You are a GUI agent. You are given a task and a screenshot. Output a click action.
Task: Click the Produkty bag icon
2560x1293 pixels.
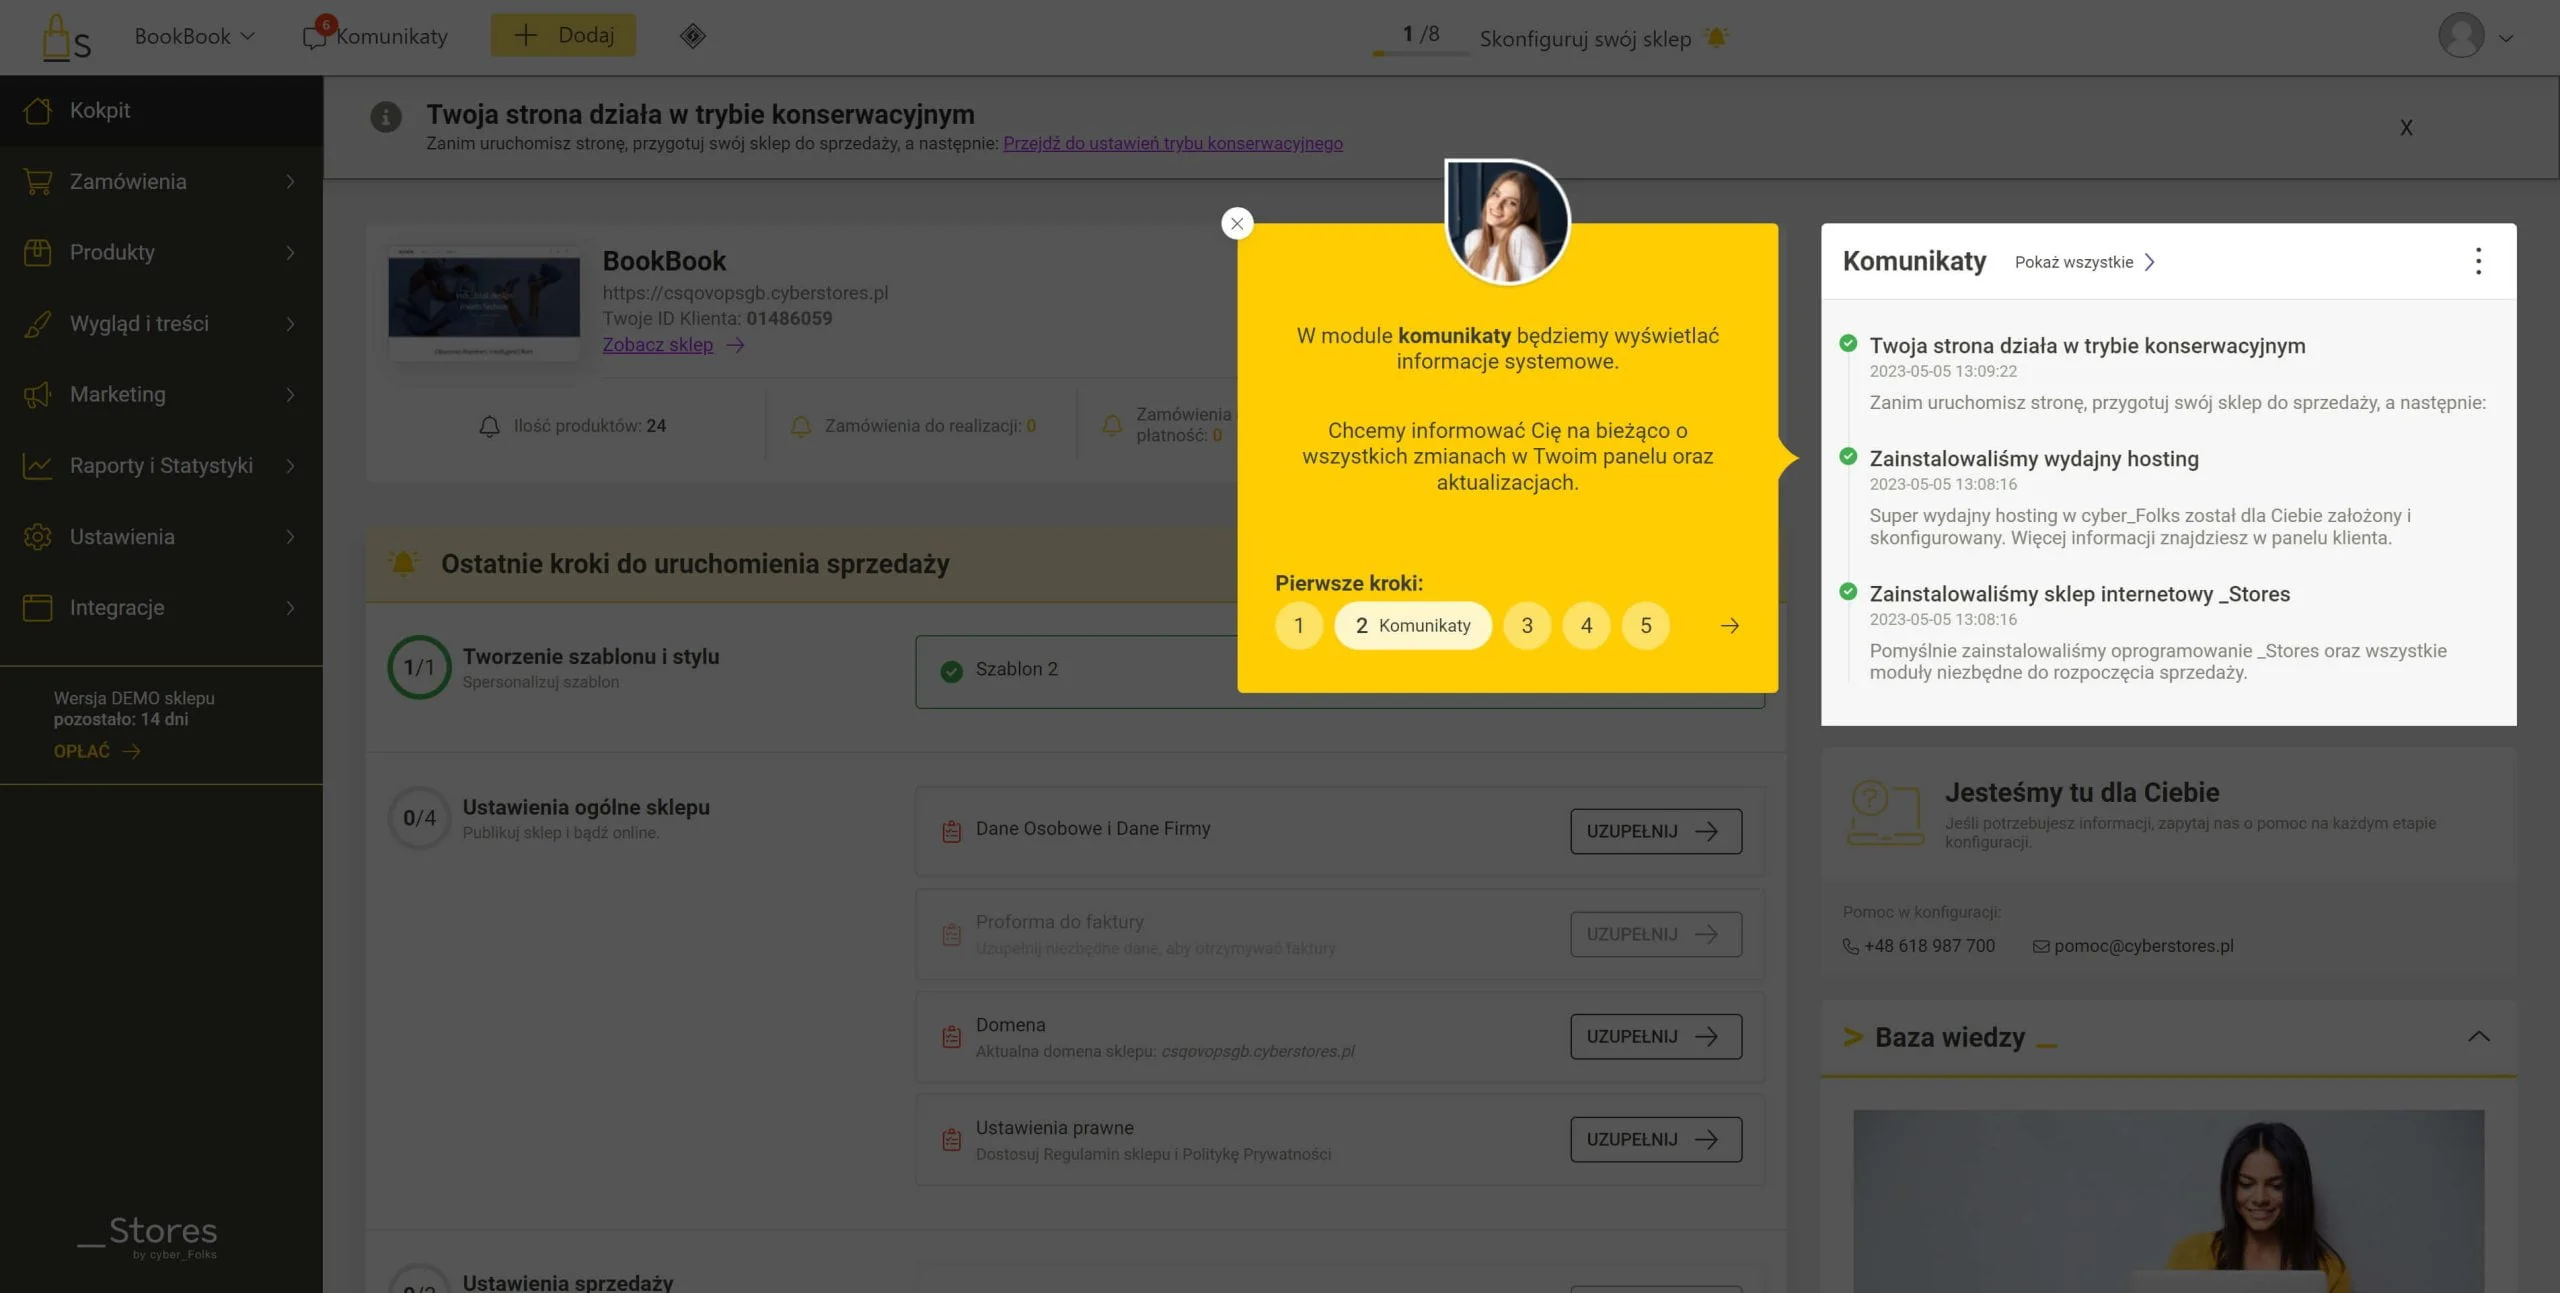tap(38, 252)
